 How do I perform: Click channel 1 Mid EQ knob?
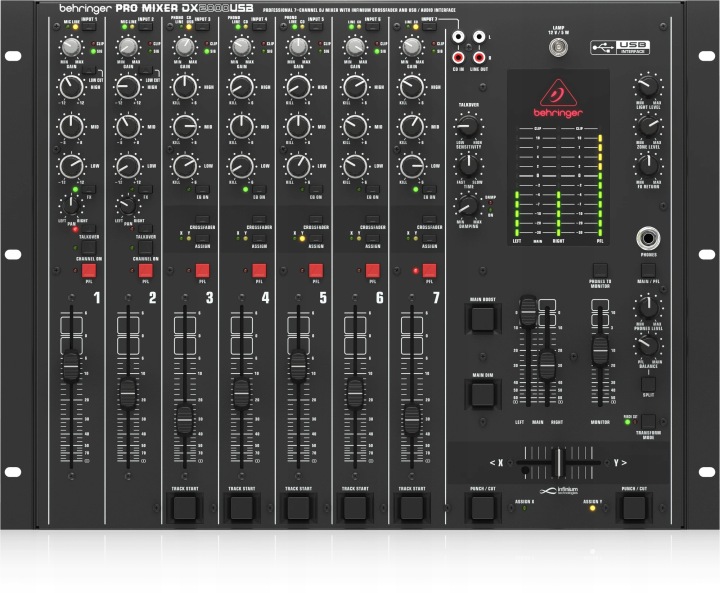[x=71, y=127]
